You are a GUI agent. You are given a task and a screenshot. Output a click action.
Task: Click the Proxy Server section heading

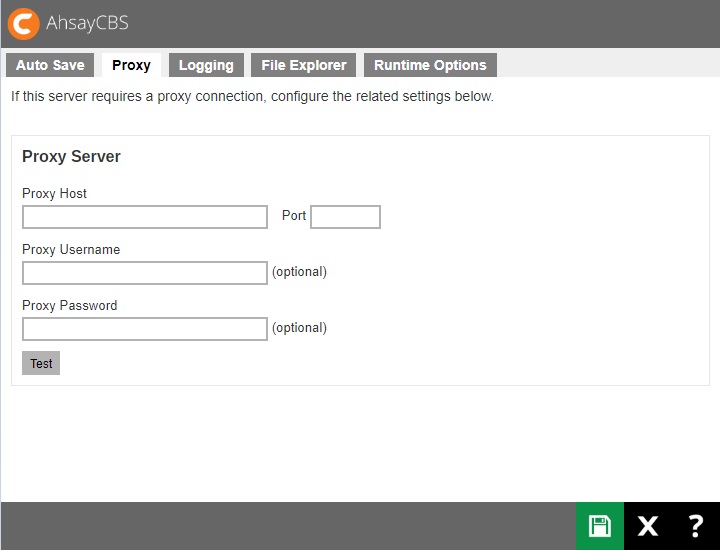tap(71, 157)
